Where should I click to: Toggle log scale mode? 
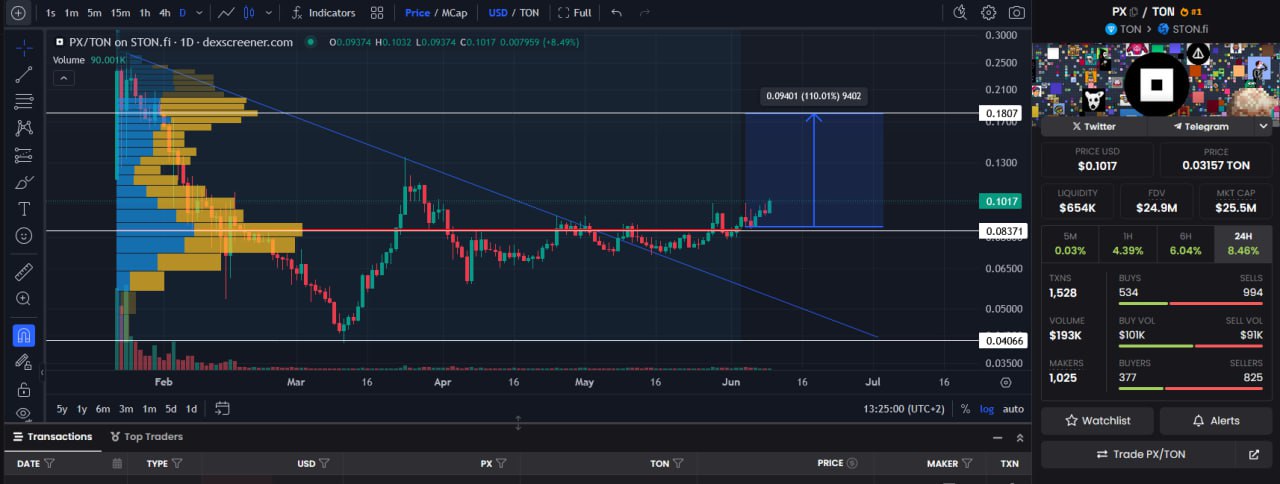click(x=986, y=408)
